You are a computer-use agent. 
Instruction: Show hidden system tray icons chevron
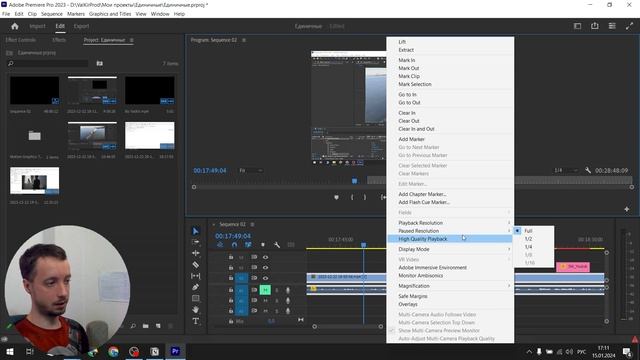(x=529, y=351)
